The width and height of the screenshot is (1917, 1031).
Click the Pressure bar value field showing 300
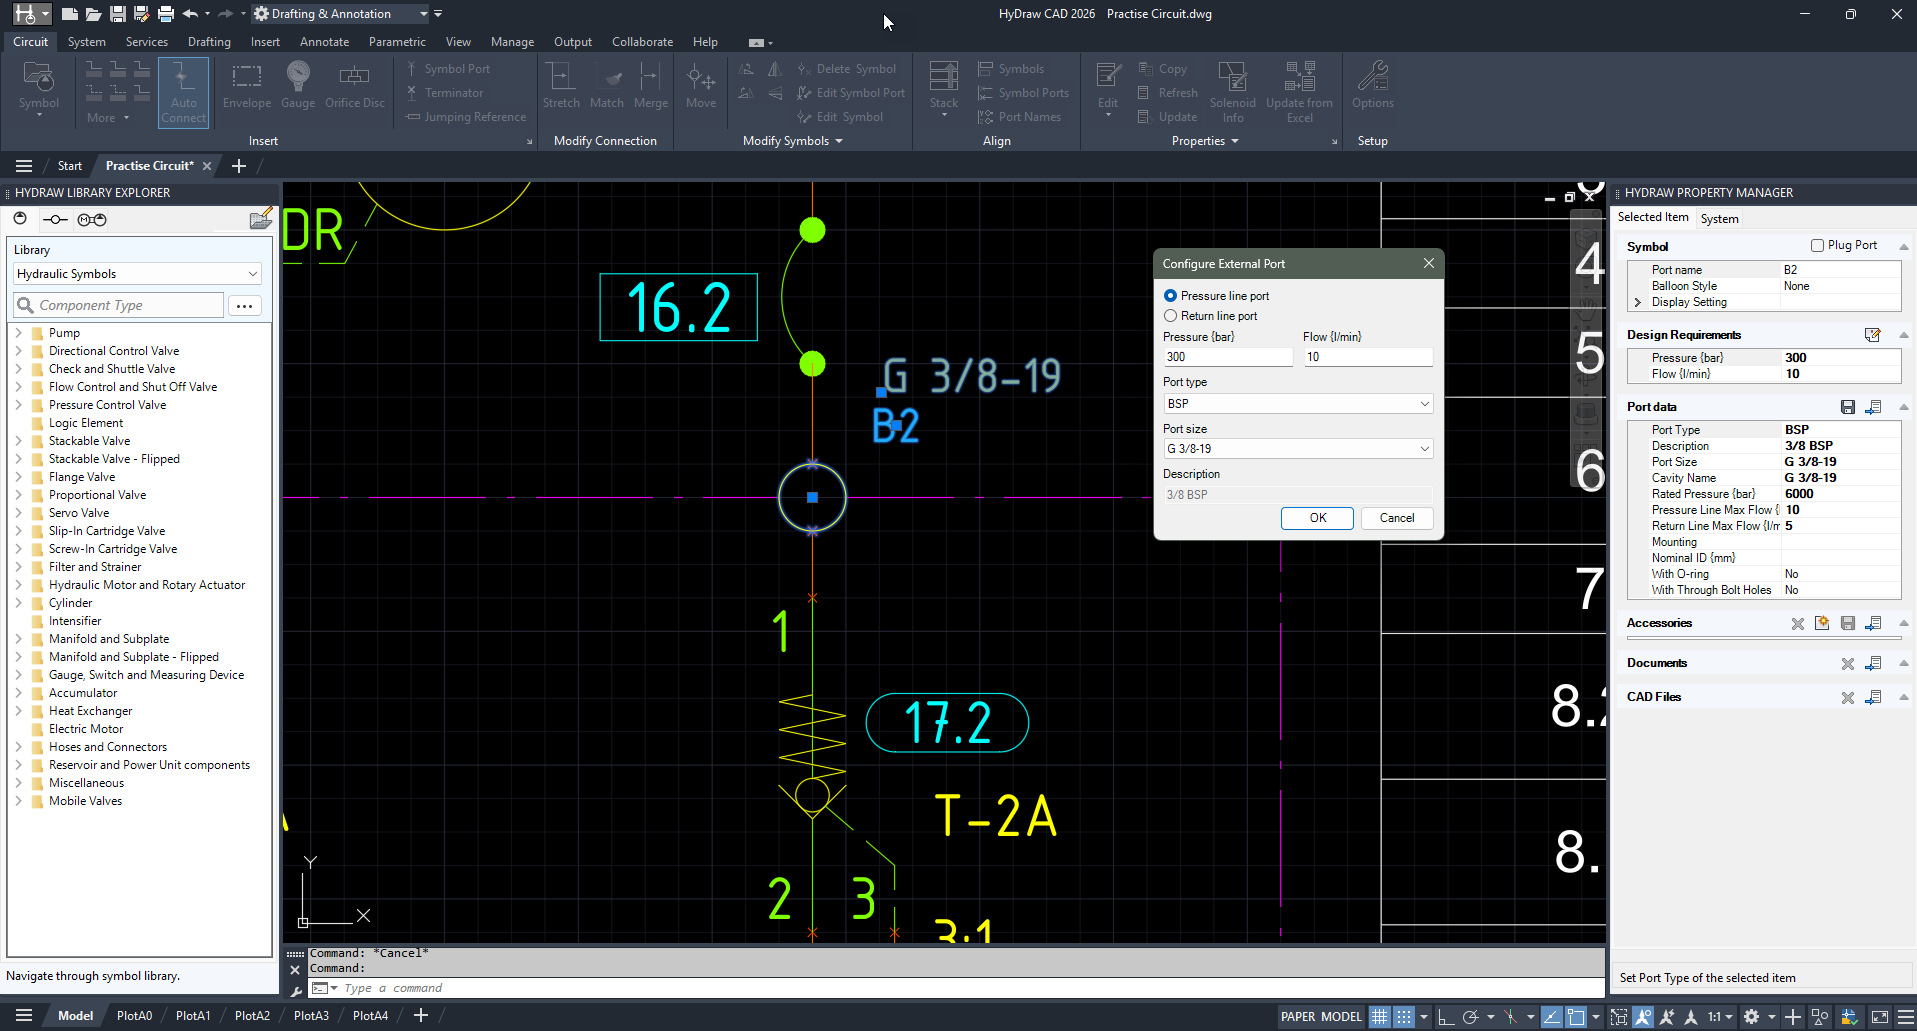tap(1228, 357)
